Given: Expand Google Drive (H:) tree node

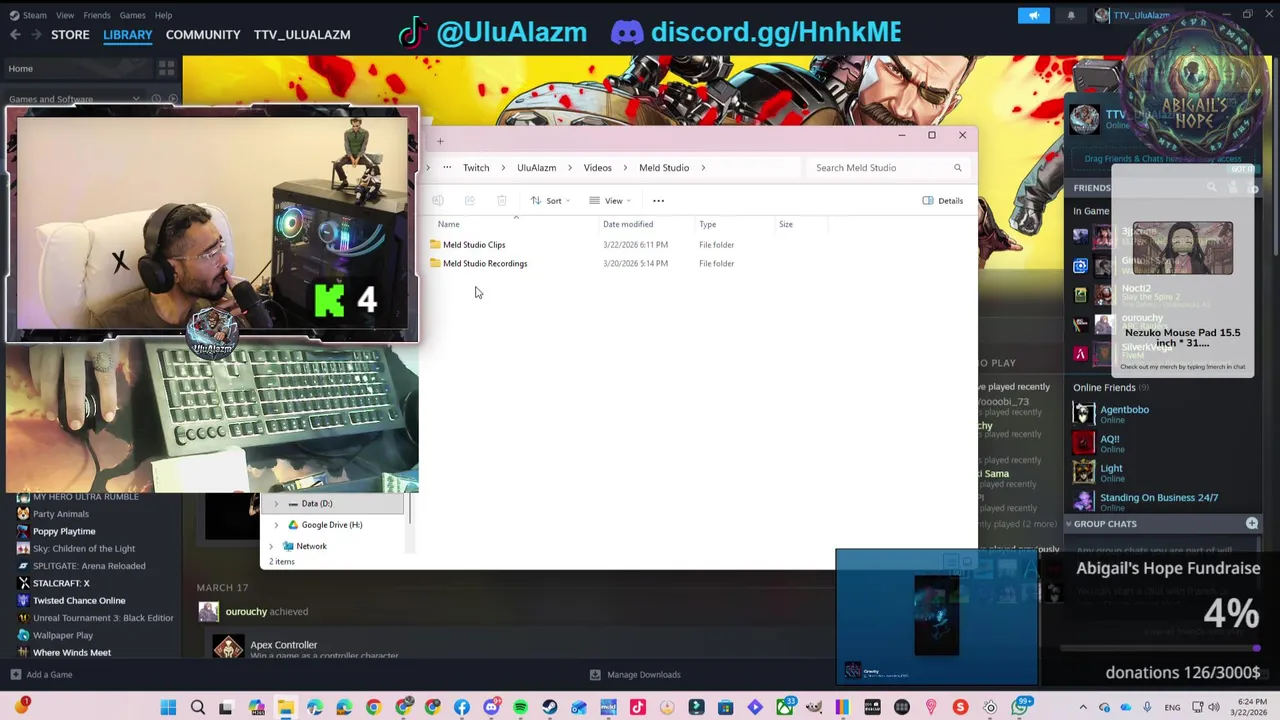Looking at the screenshot, I should pyautogui.click(x=276, y=525).
